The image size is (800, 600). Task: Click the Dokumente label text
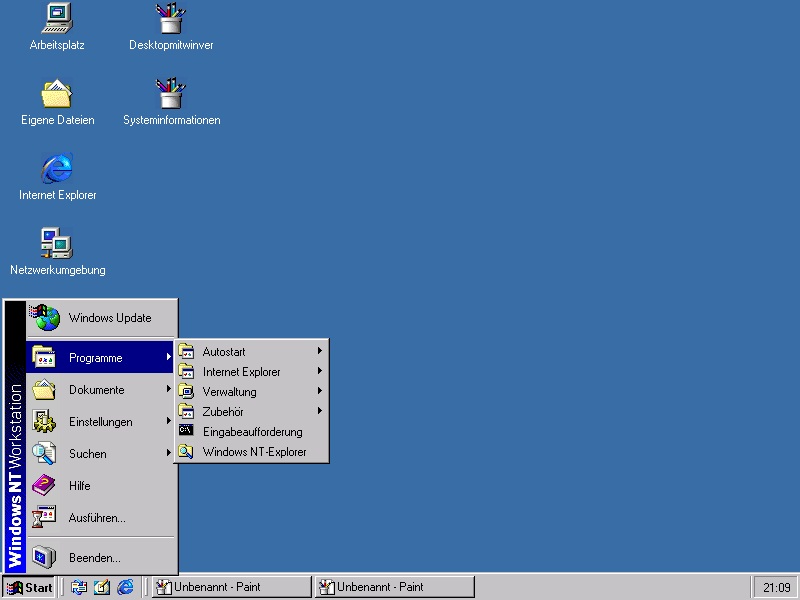pos(96,390)
